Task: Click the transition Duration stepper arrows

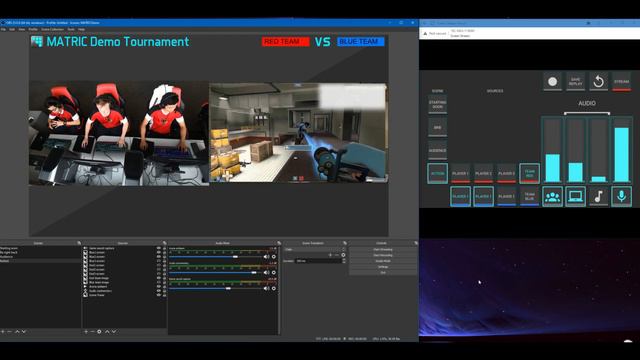Action: (x=344, y=261)
